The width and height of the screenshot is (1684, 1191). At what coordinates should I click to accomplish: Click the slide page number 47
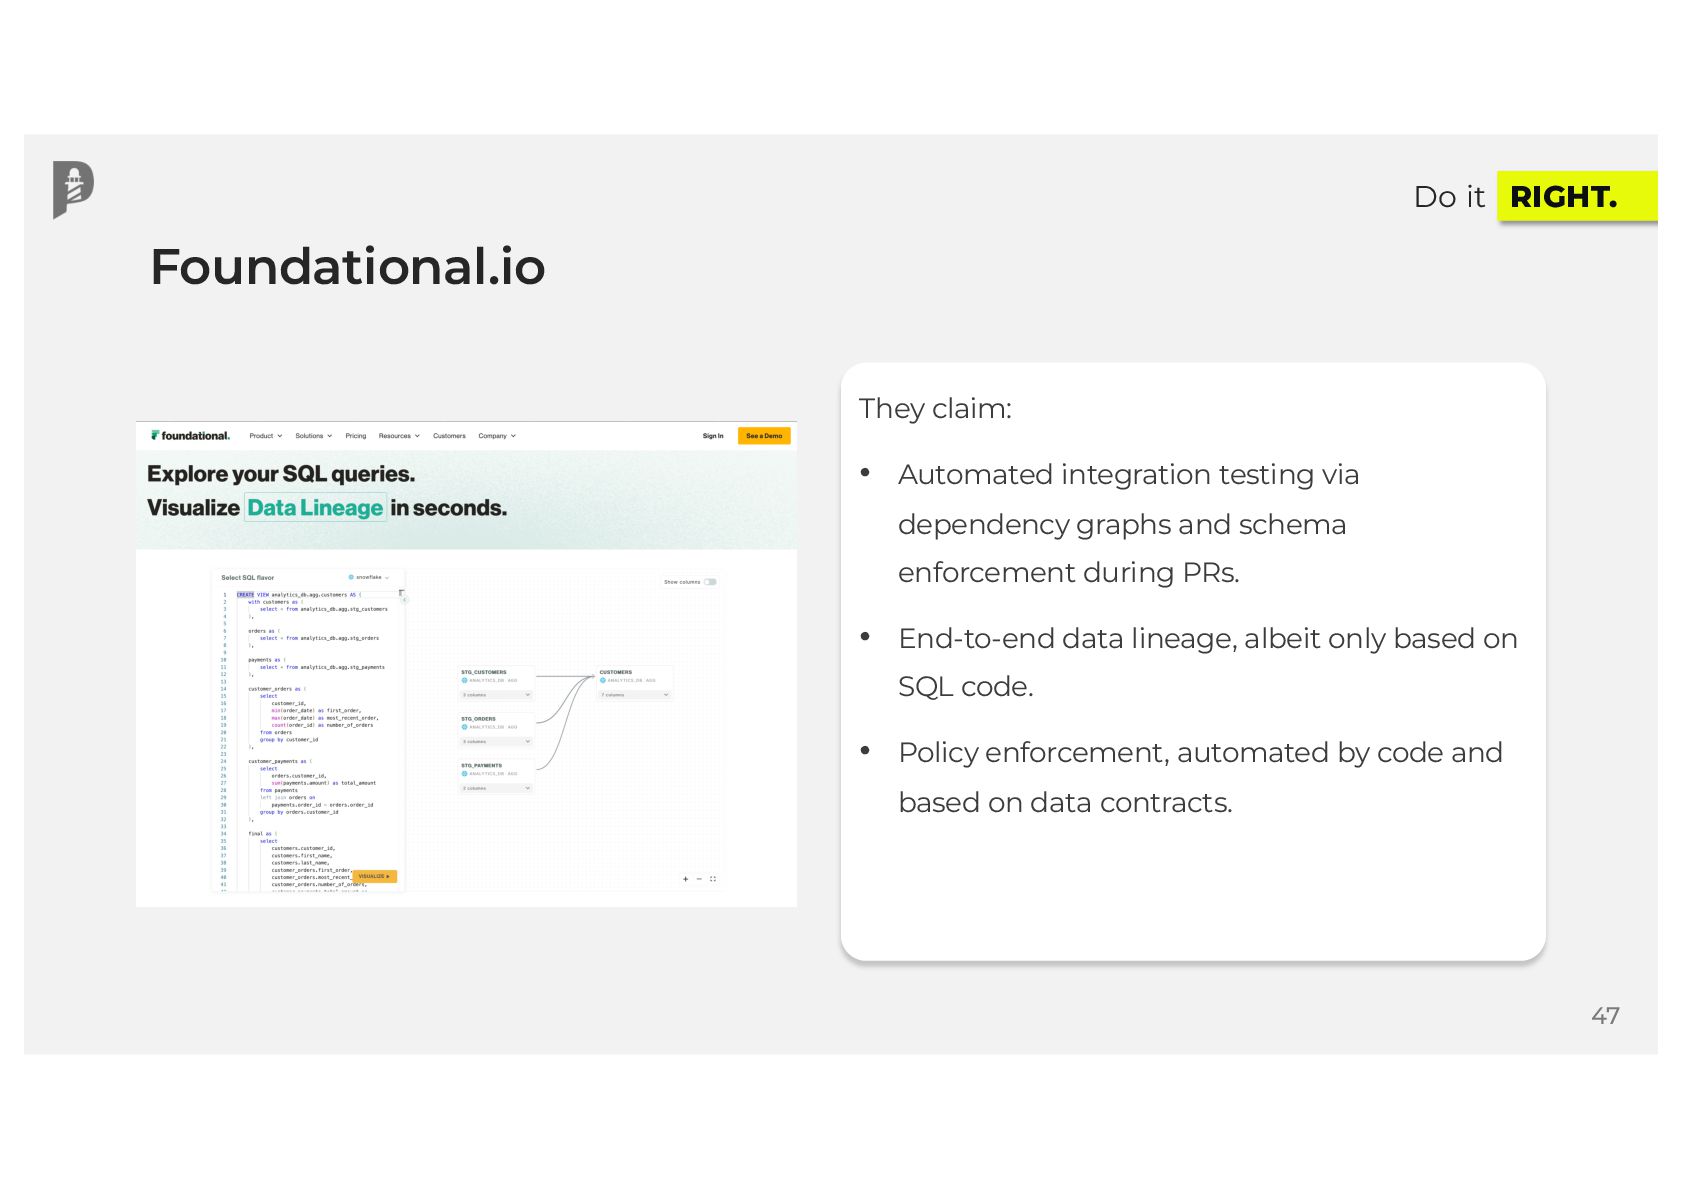tap(1605, 1016)
